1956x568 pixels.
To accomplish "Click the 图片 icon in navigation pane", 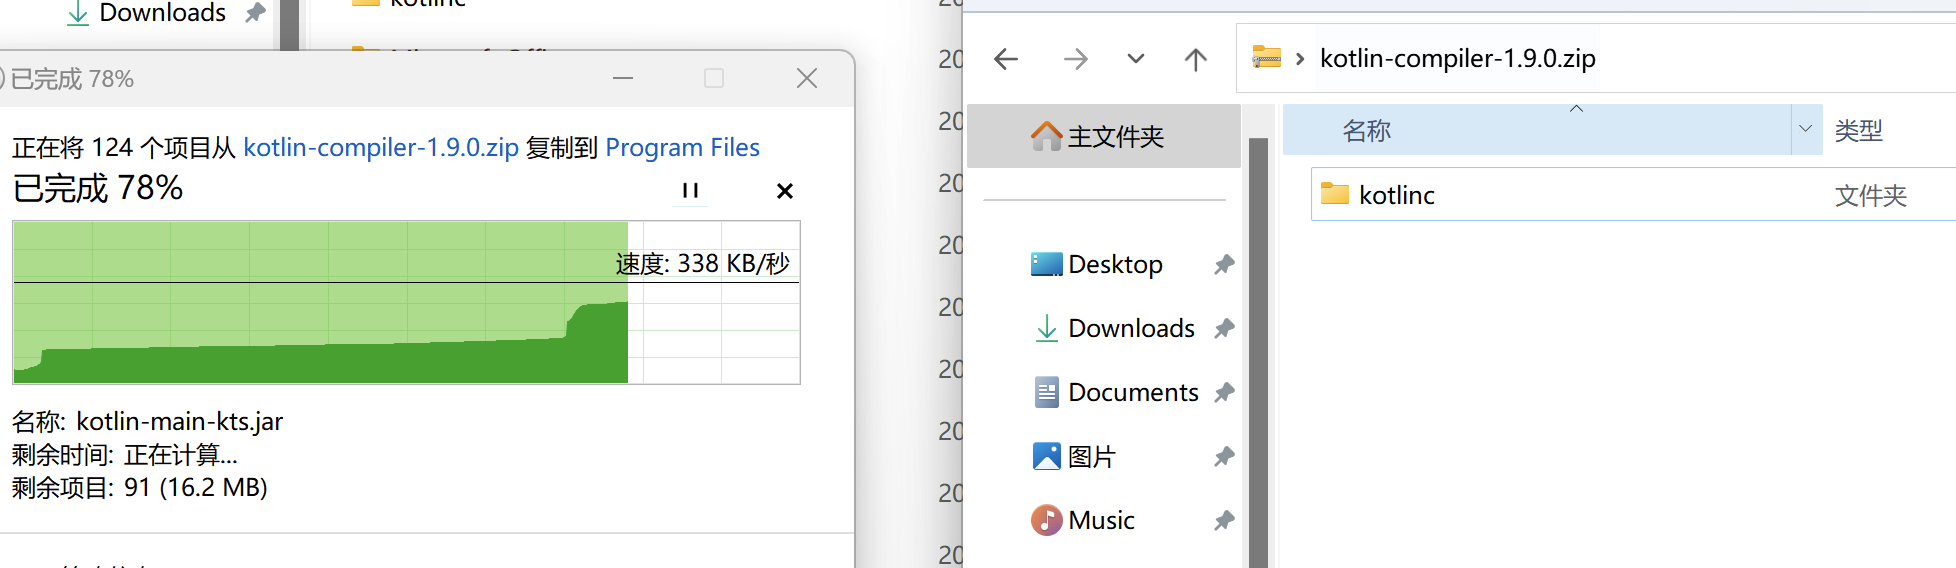I will [x=1046, y=456].
